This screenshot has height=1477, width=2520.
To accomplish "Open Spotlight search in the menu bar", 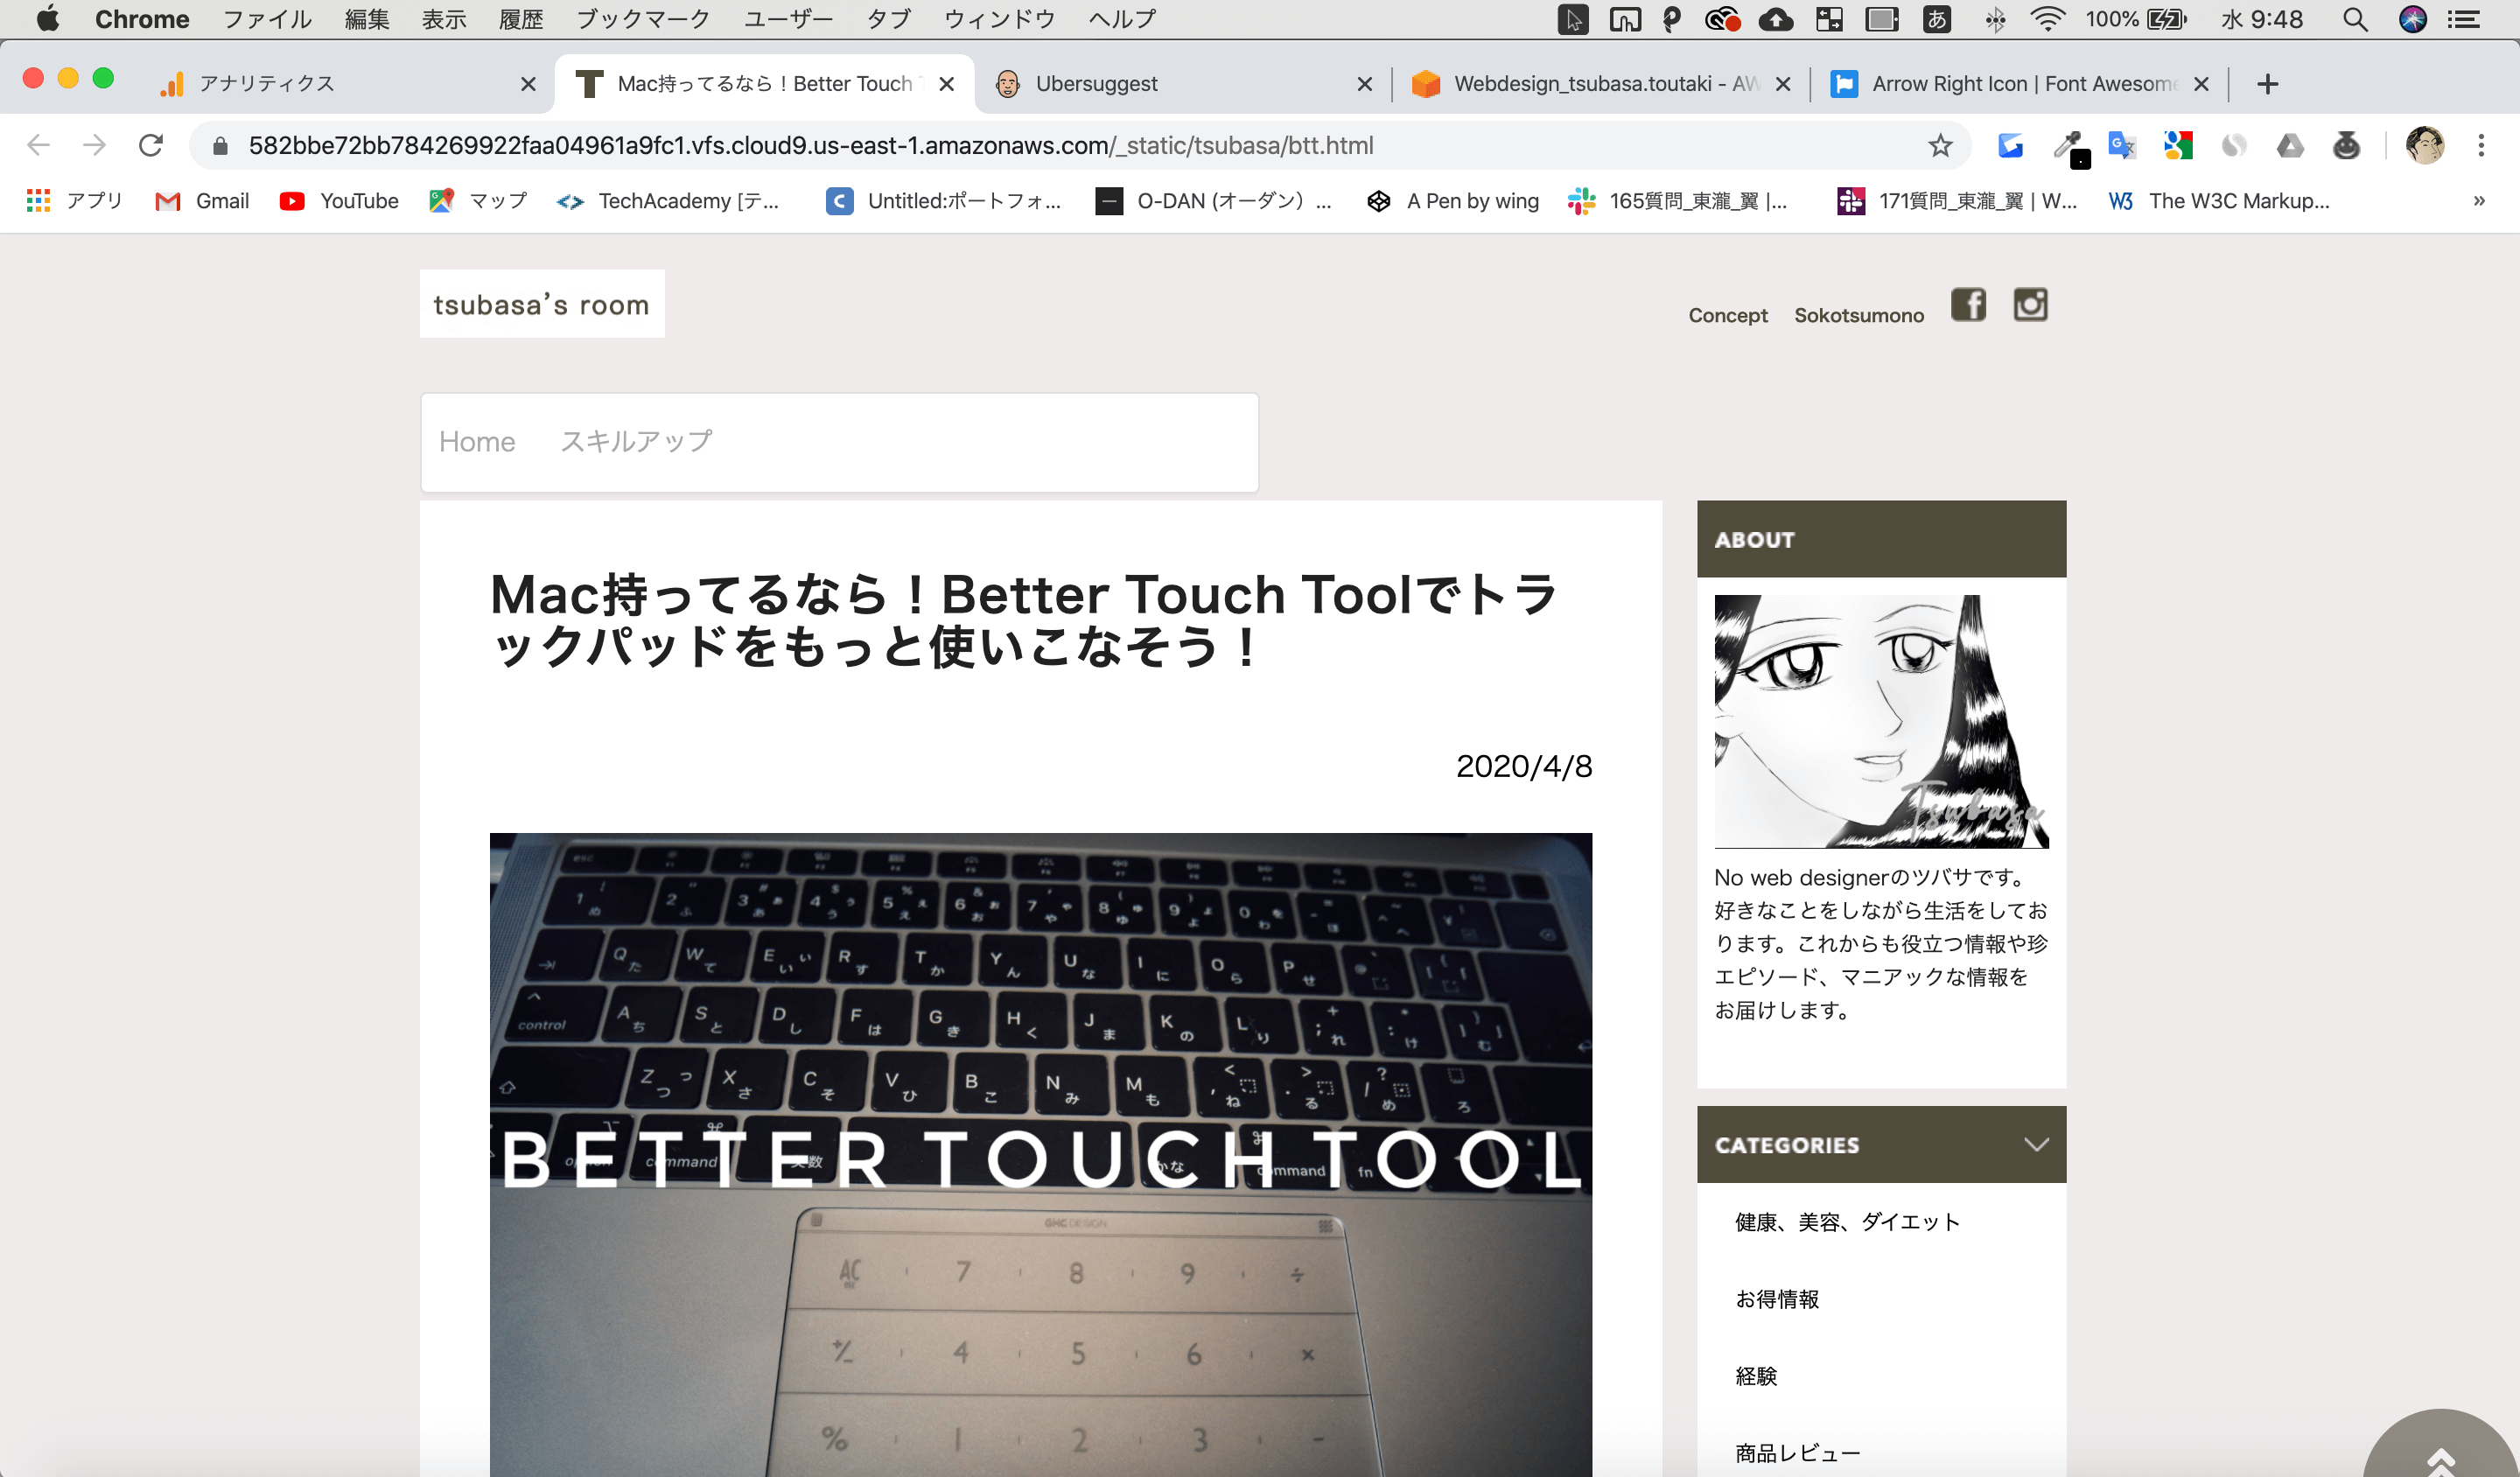I will pos(2355,19).
